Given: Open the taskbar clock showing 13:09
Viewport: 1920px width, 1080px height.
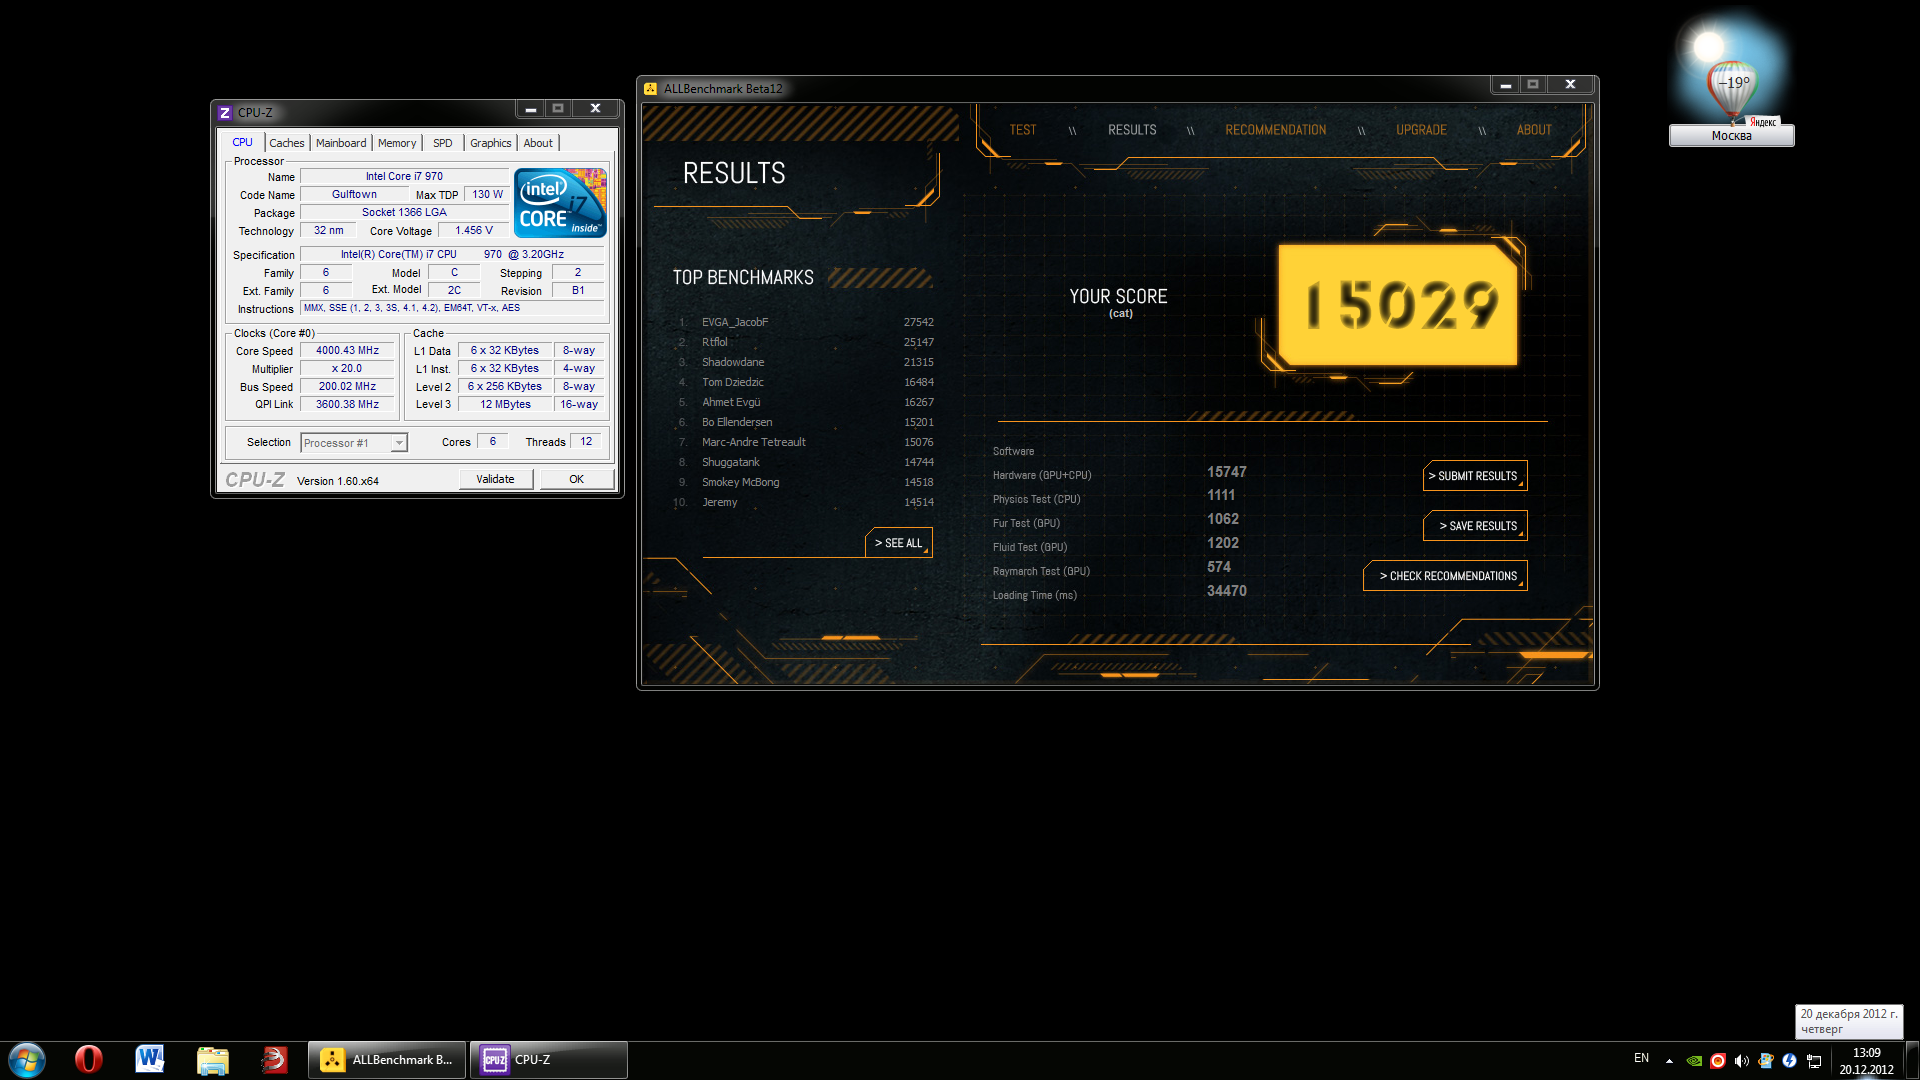Looking at the screenshot, I should point(1866,1060).
